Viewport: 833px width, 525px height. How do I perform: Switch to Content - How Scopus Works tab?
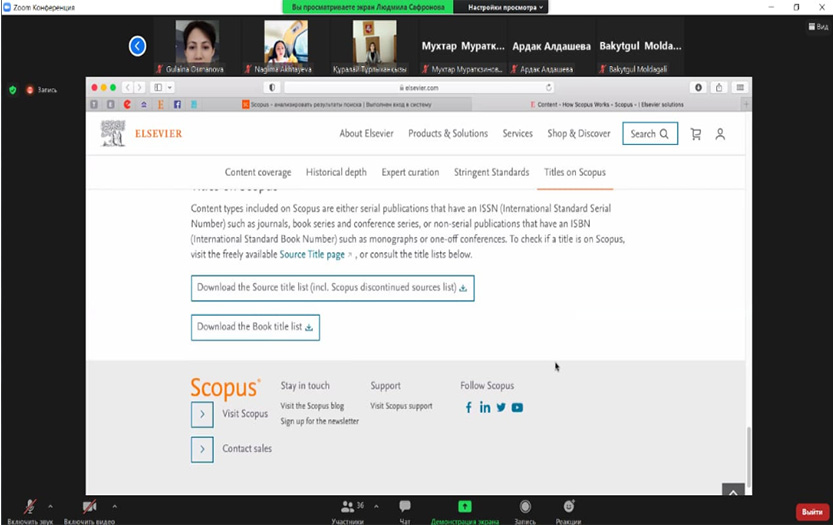point(607,105)
